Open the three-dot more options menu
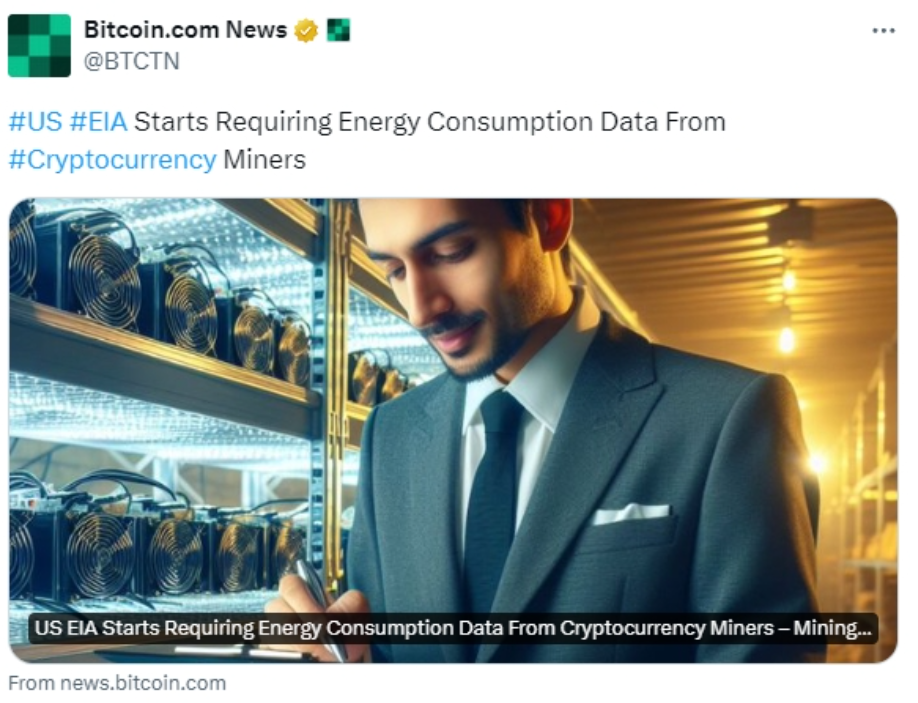Image resolution: width=918 pixels, height=703 pixels. pyautogui.click(x=883, y=30)
